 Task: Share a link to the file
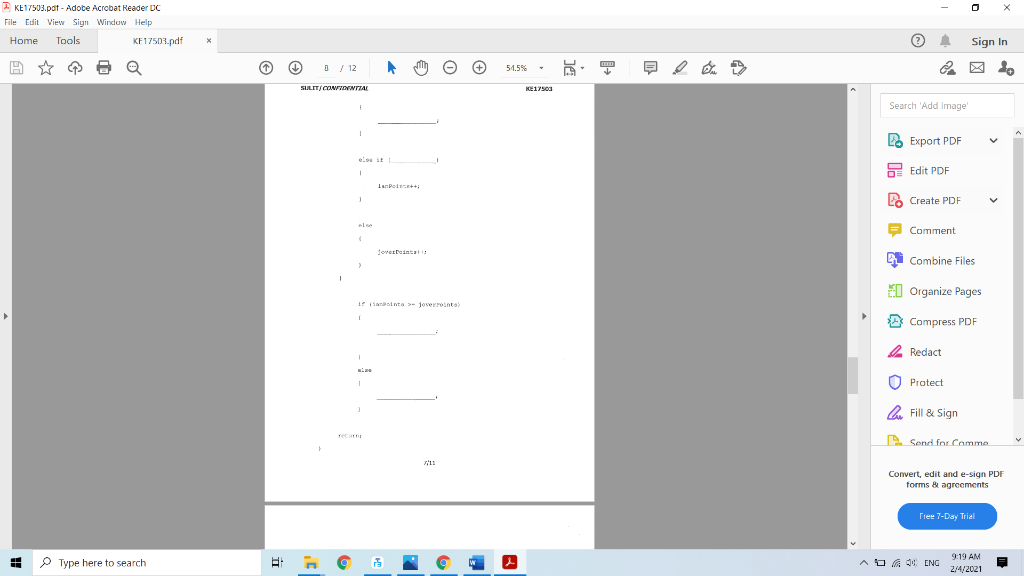coord(948,68)
